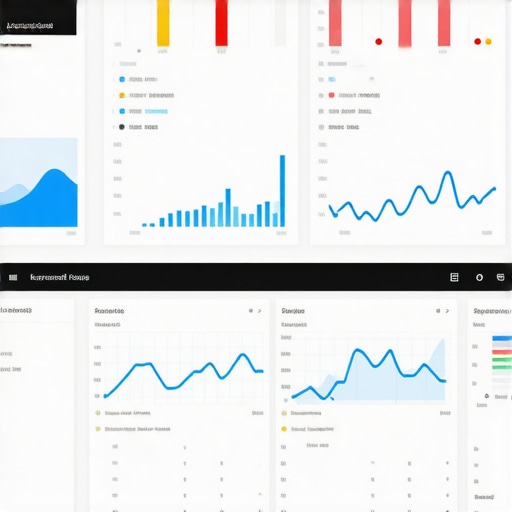The image size is (512, 512).
Task: Click the circle icon in black header bar
Action: (479, 277)
